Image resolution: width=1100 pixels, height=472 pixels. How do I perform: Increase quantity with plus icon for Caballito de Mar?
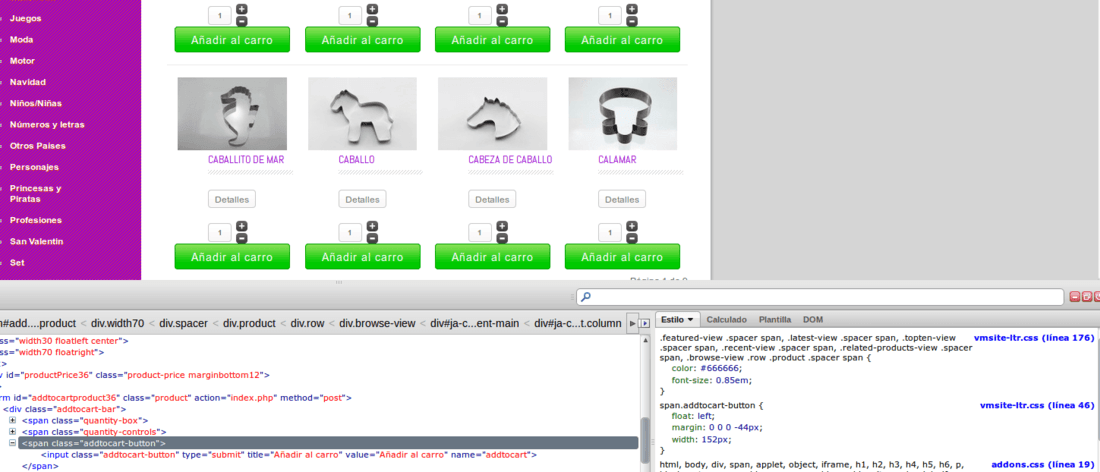pos(242,226)
